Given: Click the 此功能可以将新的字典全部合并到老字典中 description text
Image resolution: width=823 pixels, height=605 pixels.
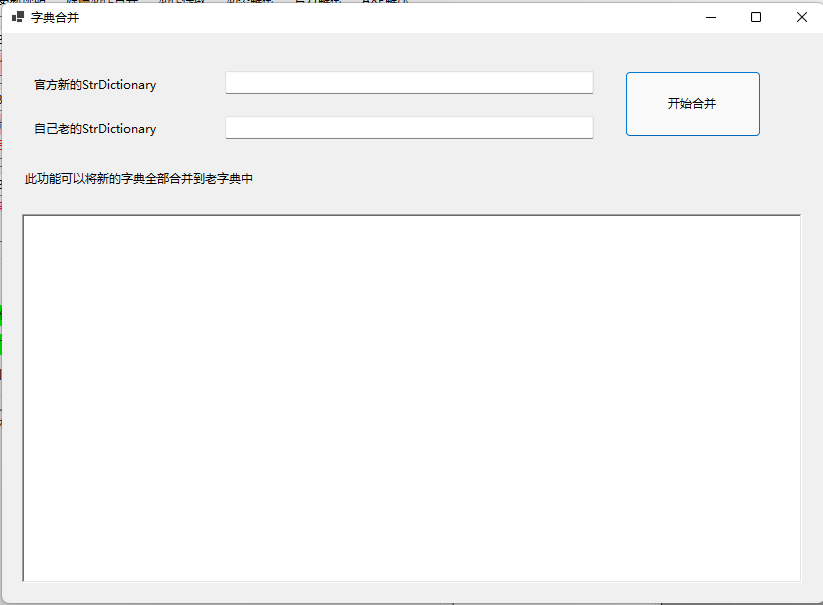Looking at the screenshot, I should 139,179.
